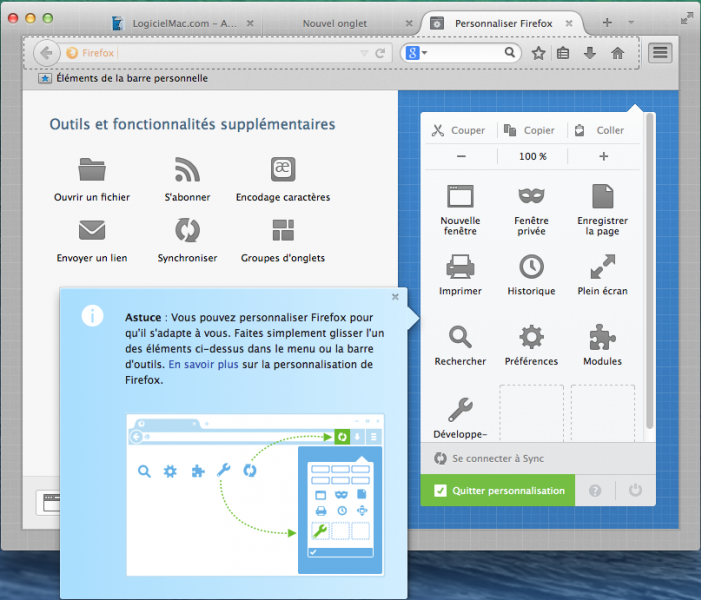Open the Google search engine dropdown

pos(417,53)
